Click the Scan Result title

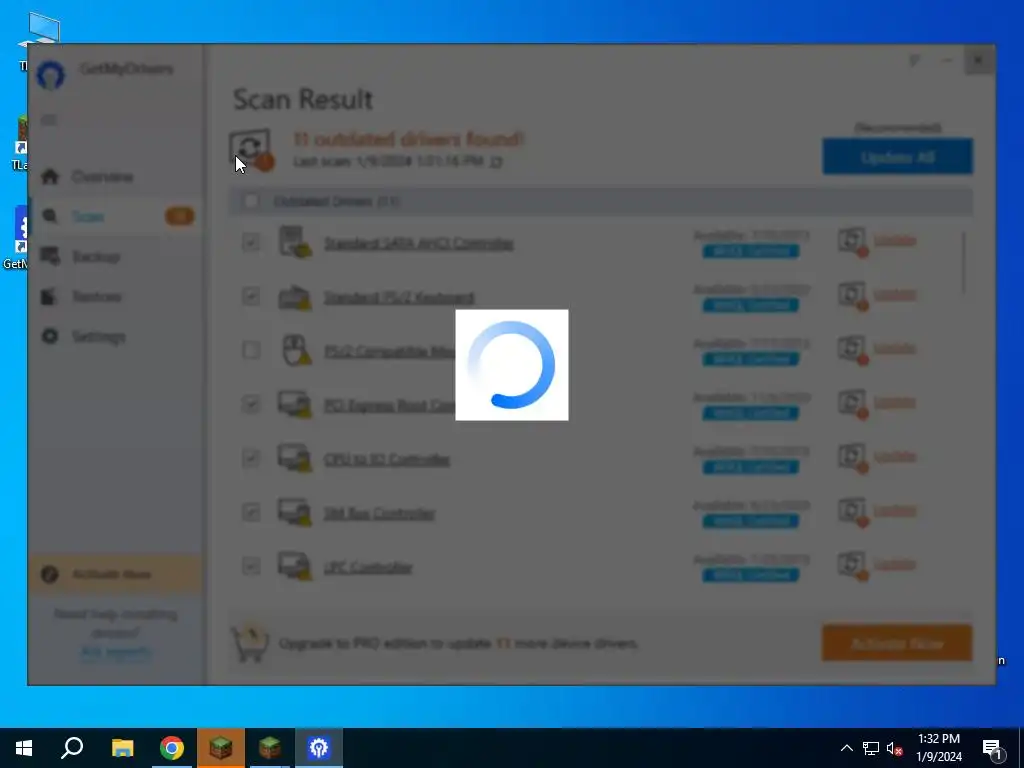pyautogui.click(x=303, y=99)
